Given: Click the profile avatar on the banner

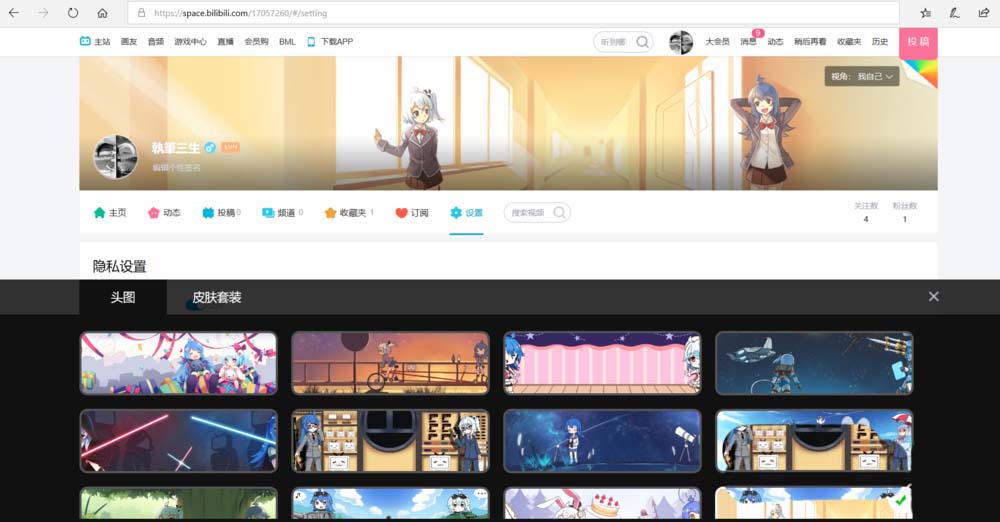Looking at the screenshot, I should (x=115, y=156).
